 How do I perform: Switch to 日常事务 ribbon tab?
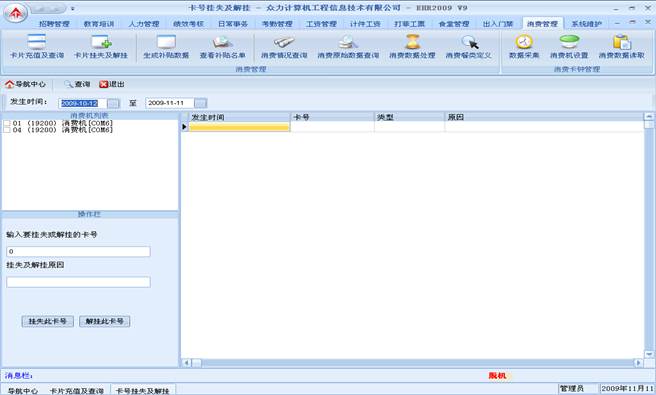(233, 24)
